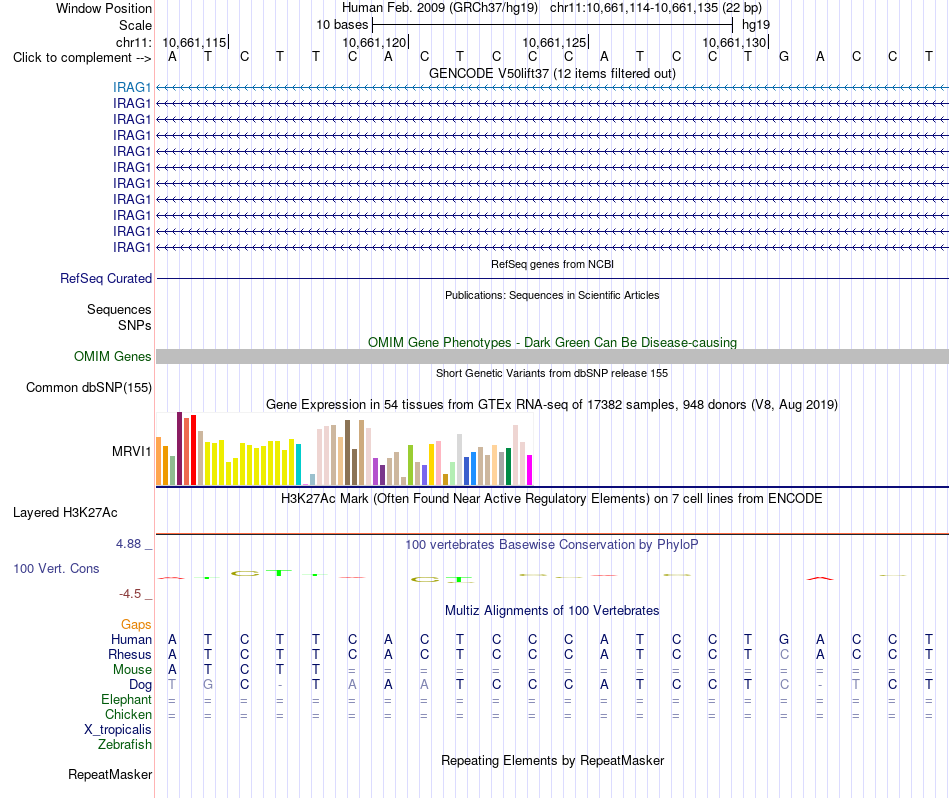Screen dimensions: 950x798
Task: Click the 10,661,120 position marker
Action: (374, 42)
